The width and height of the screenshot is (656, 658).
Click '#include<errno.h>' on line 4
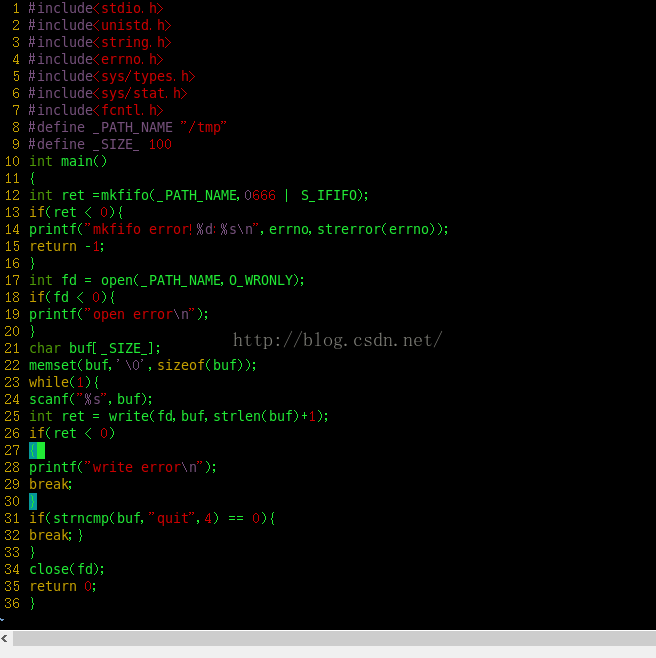coord(96,59)
